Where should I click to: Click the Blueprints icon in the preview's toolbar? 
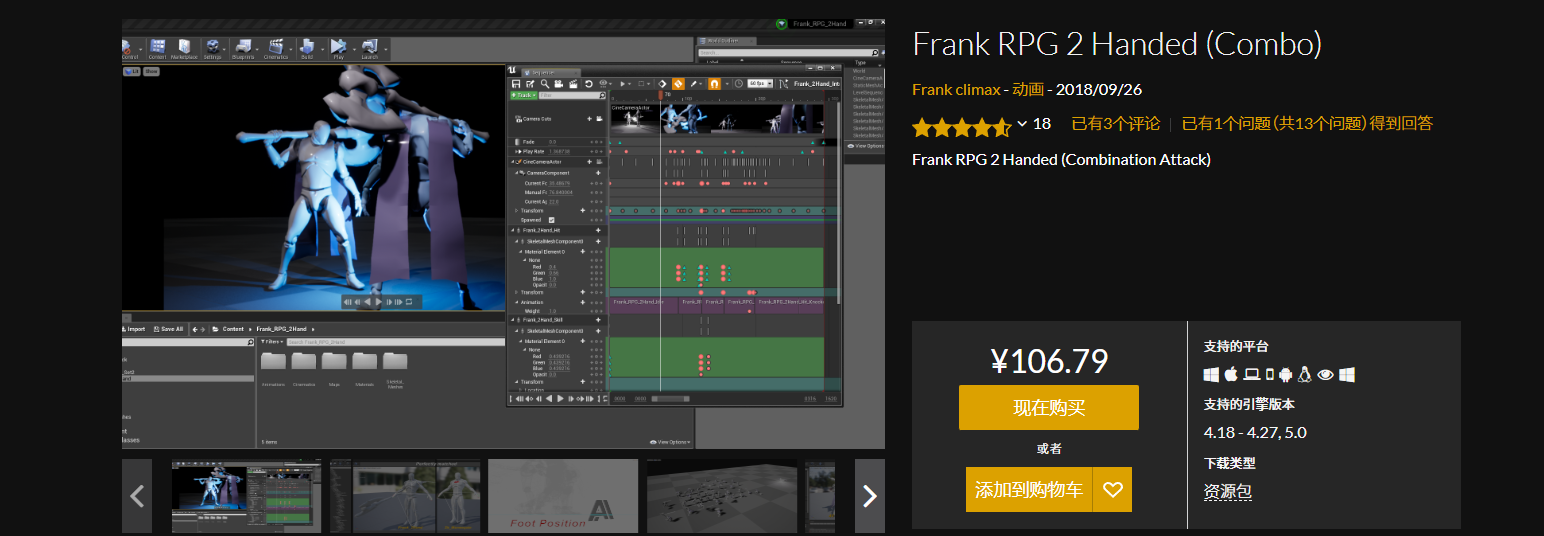coord(243,48)
